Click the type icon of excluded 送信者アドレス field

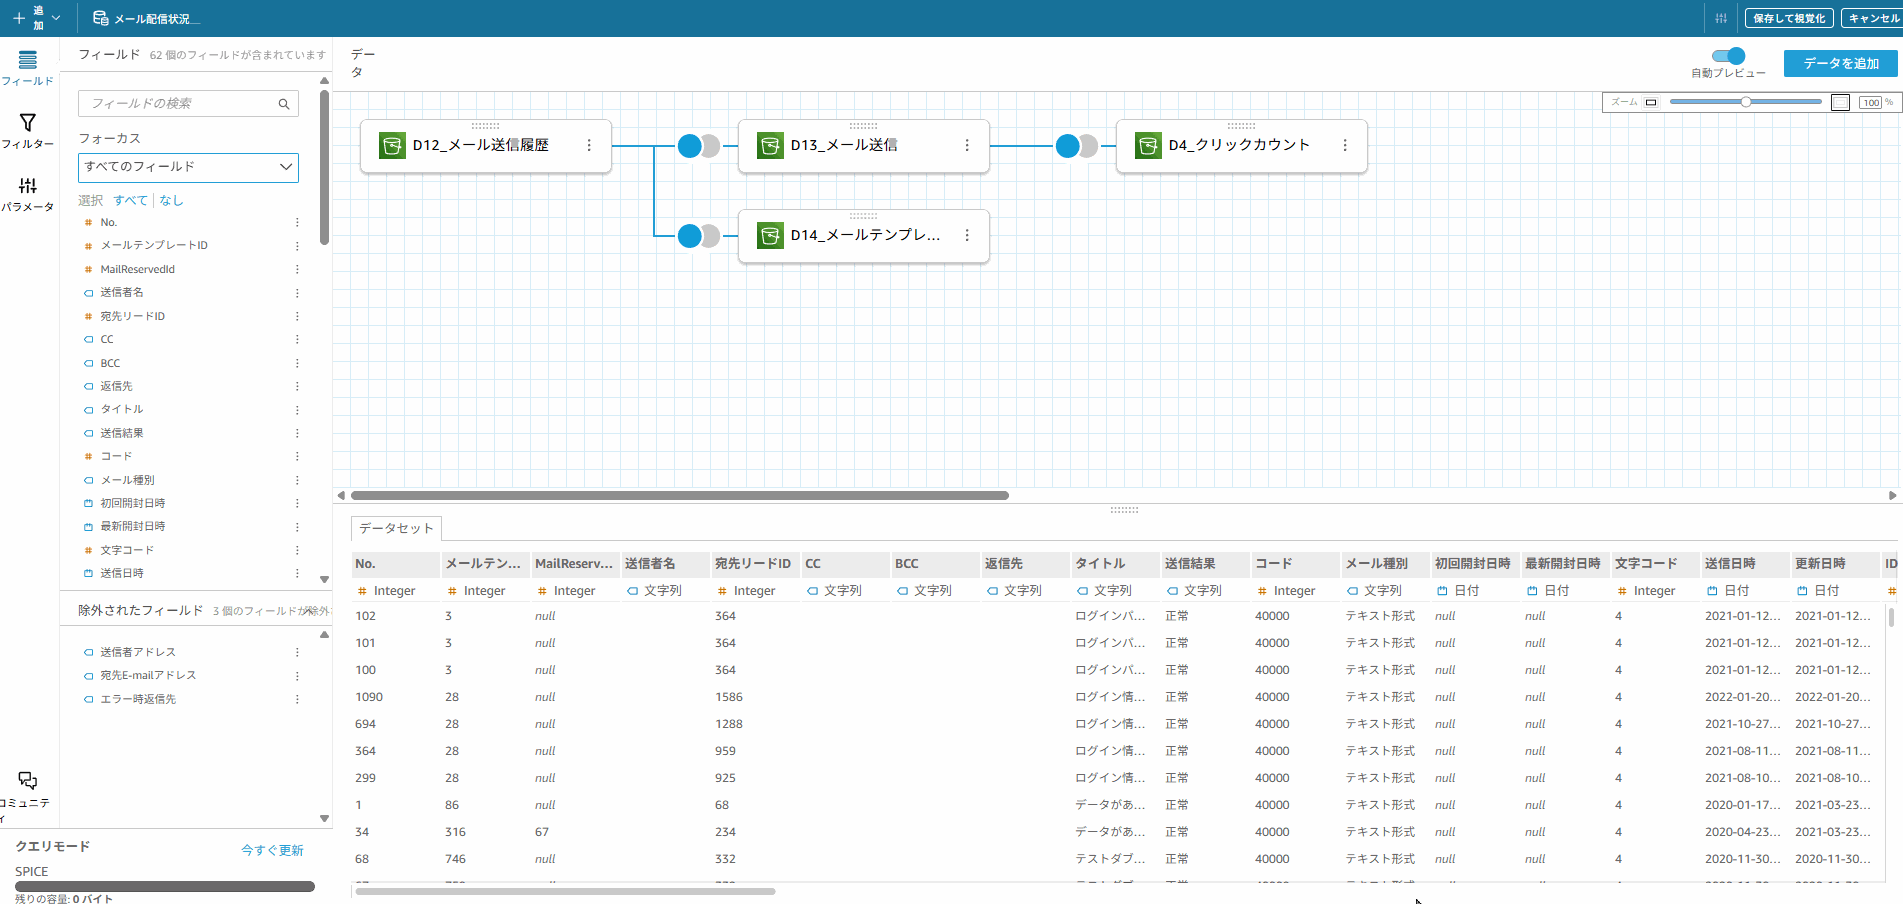(x=88, y=652)
